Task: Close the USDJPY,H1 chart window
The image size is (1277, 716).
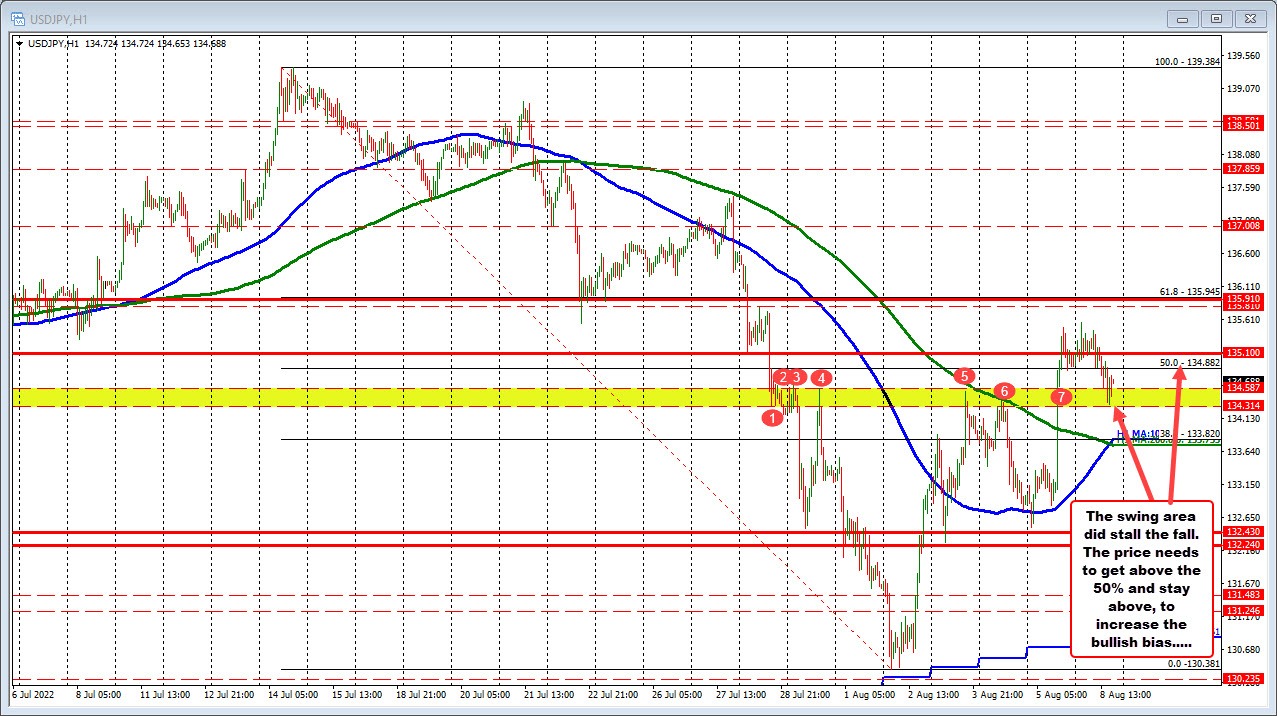Action: coord(1250,18)
